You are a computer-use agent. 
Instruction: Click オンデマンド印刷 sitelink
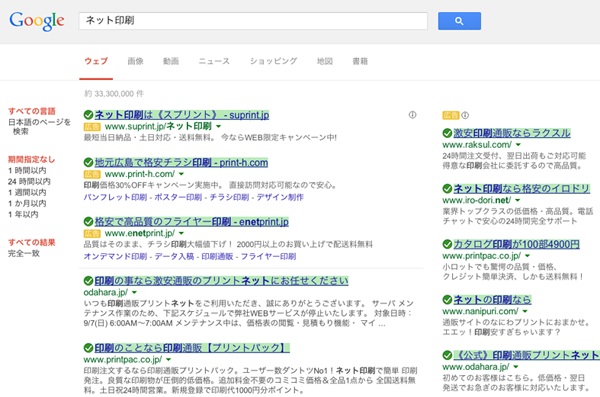[x=115, y=256]
